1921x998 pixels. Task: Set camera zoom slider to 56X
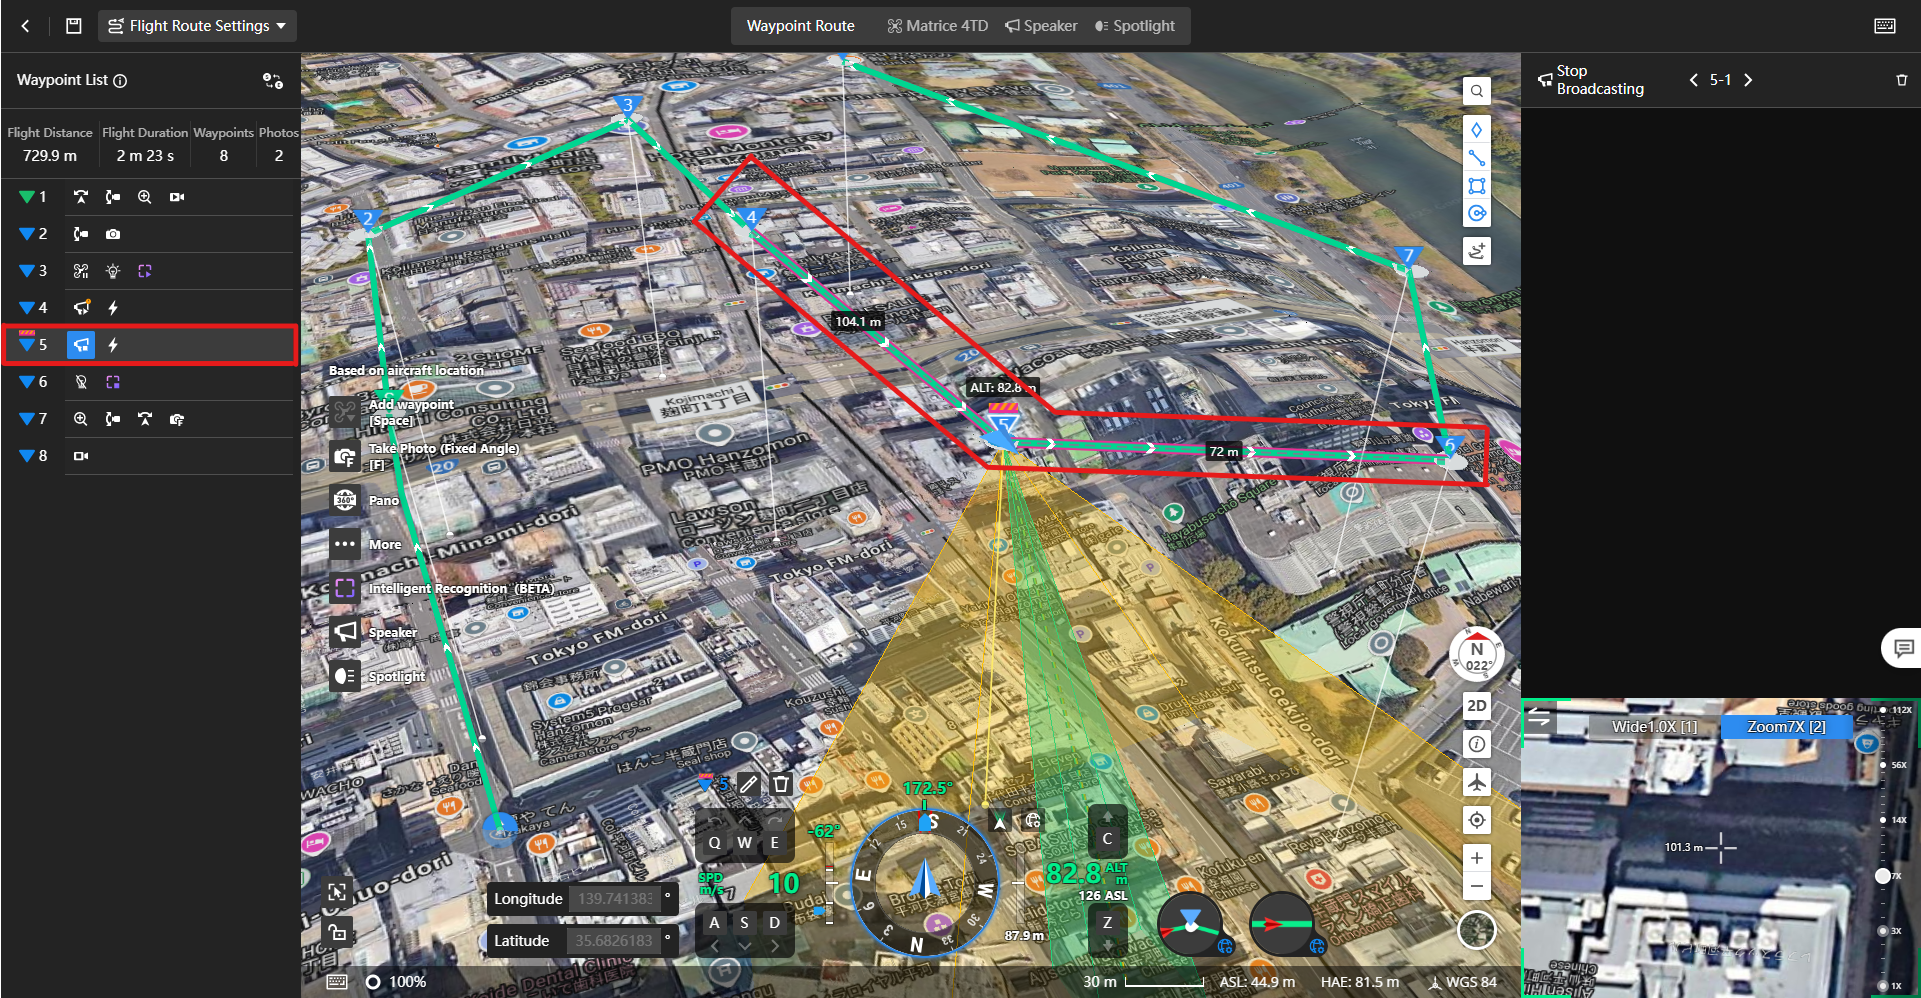tap(1883, 765)
